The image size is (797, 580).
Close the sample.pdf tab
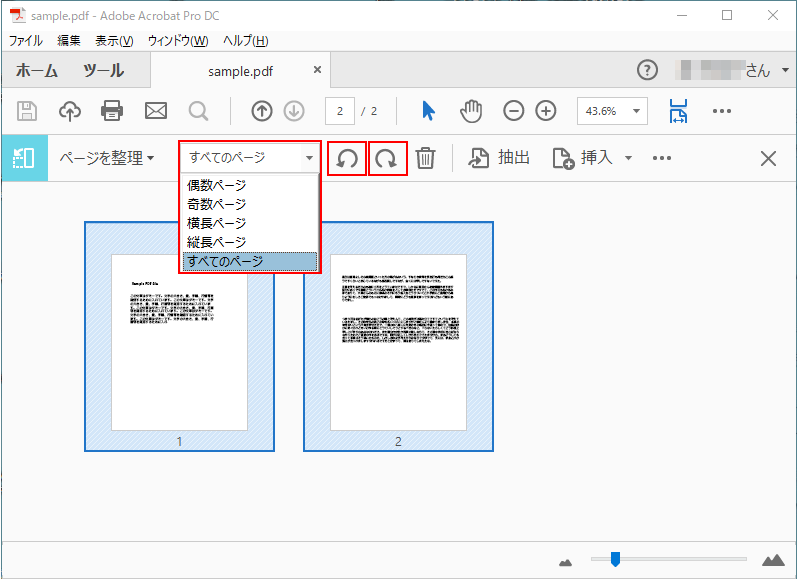[317, 70]
